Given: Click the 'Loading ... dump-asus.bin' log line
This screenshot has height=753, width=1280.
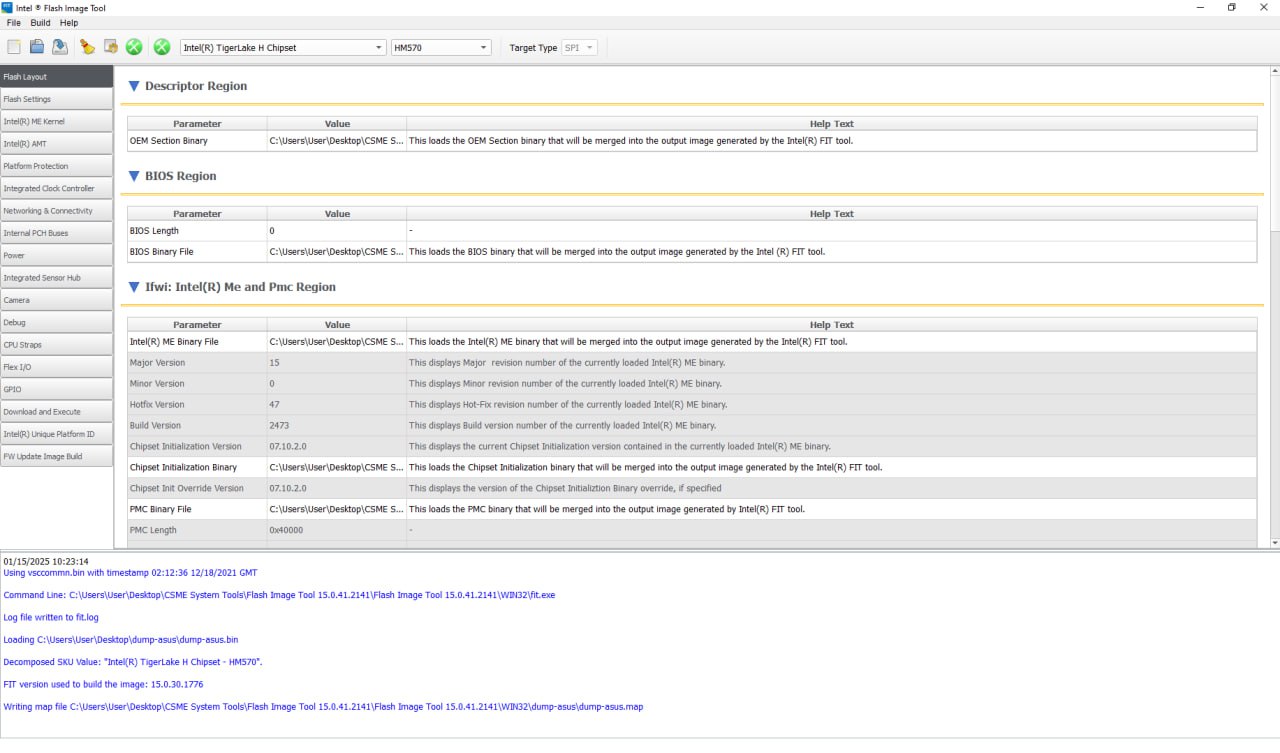Looking at the screenshot, I should point(121,640).
